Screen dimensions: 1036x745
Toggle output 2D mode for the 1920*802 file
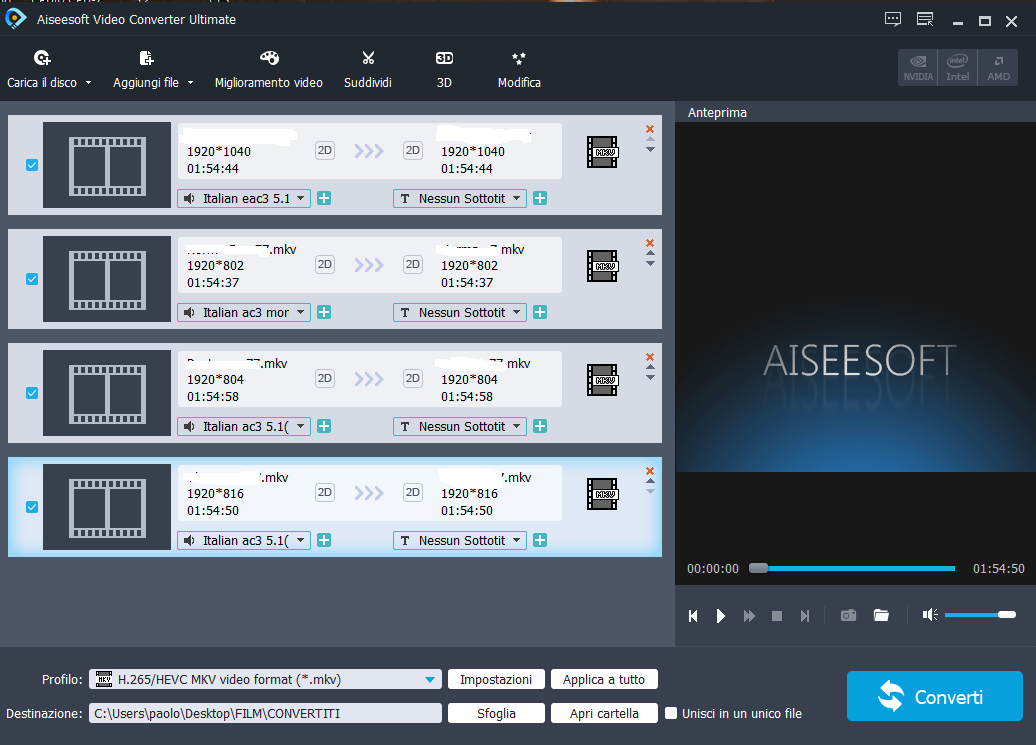412,265
